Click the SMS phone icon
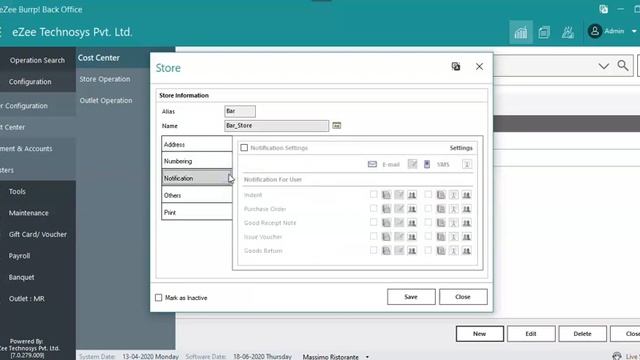 427,164
